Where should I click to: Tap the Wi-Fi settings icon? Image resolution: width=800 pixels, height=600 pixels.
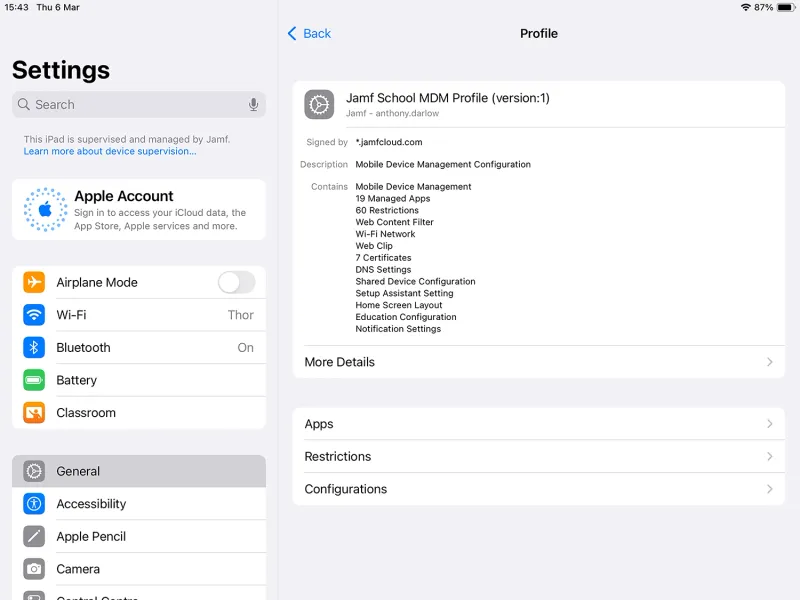point(34,315)
